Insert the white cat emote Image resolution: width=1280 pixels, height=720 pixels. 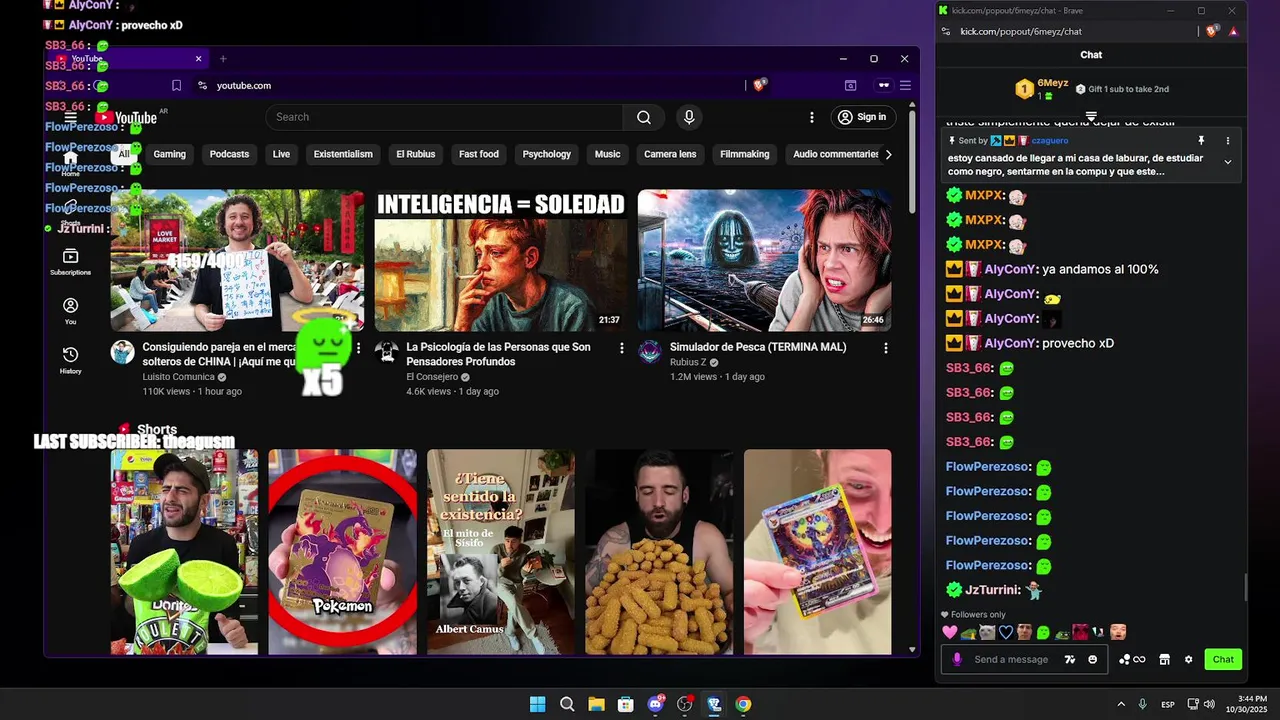[x=987, y=633]
